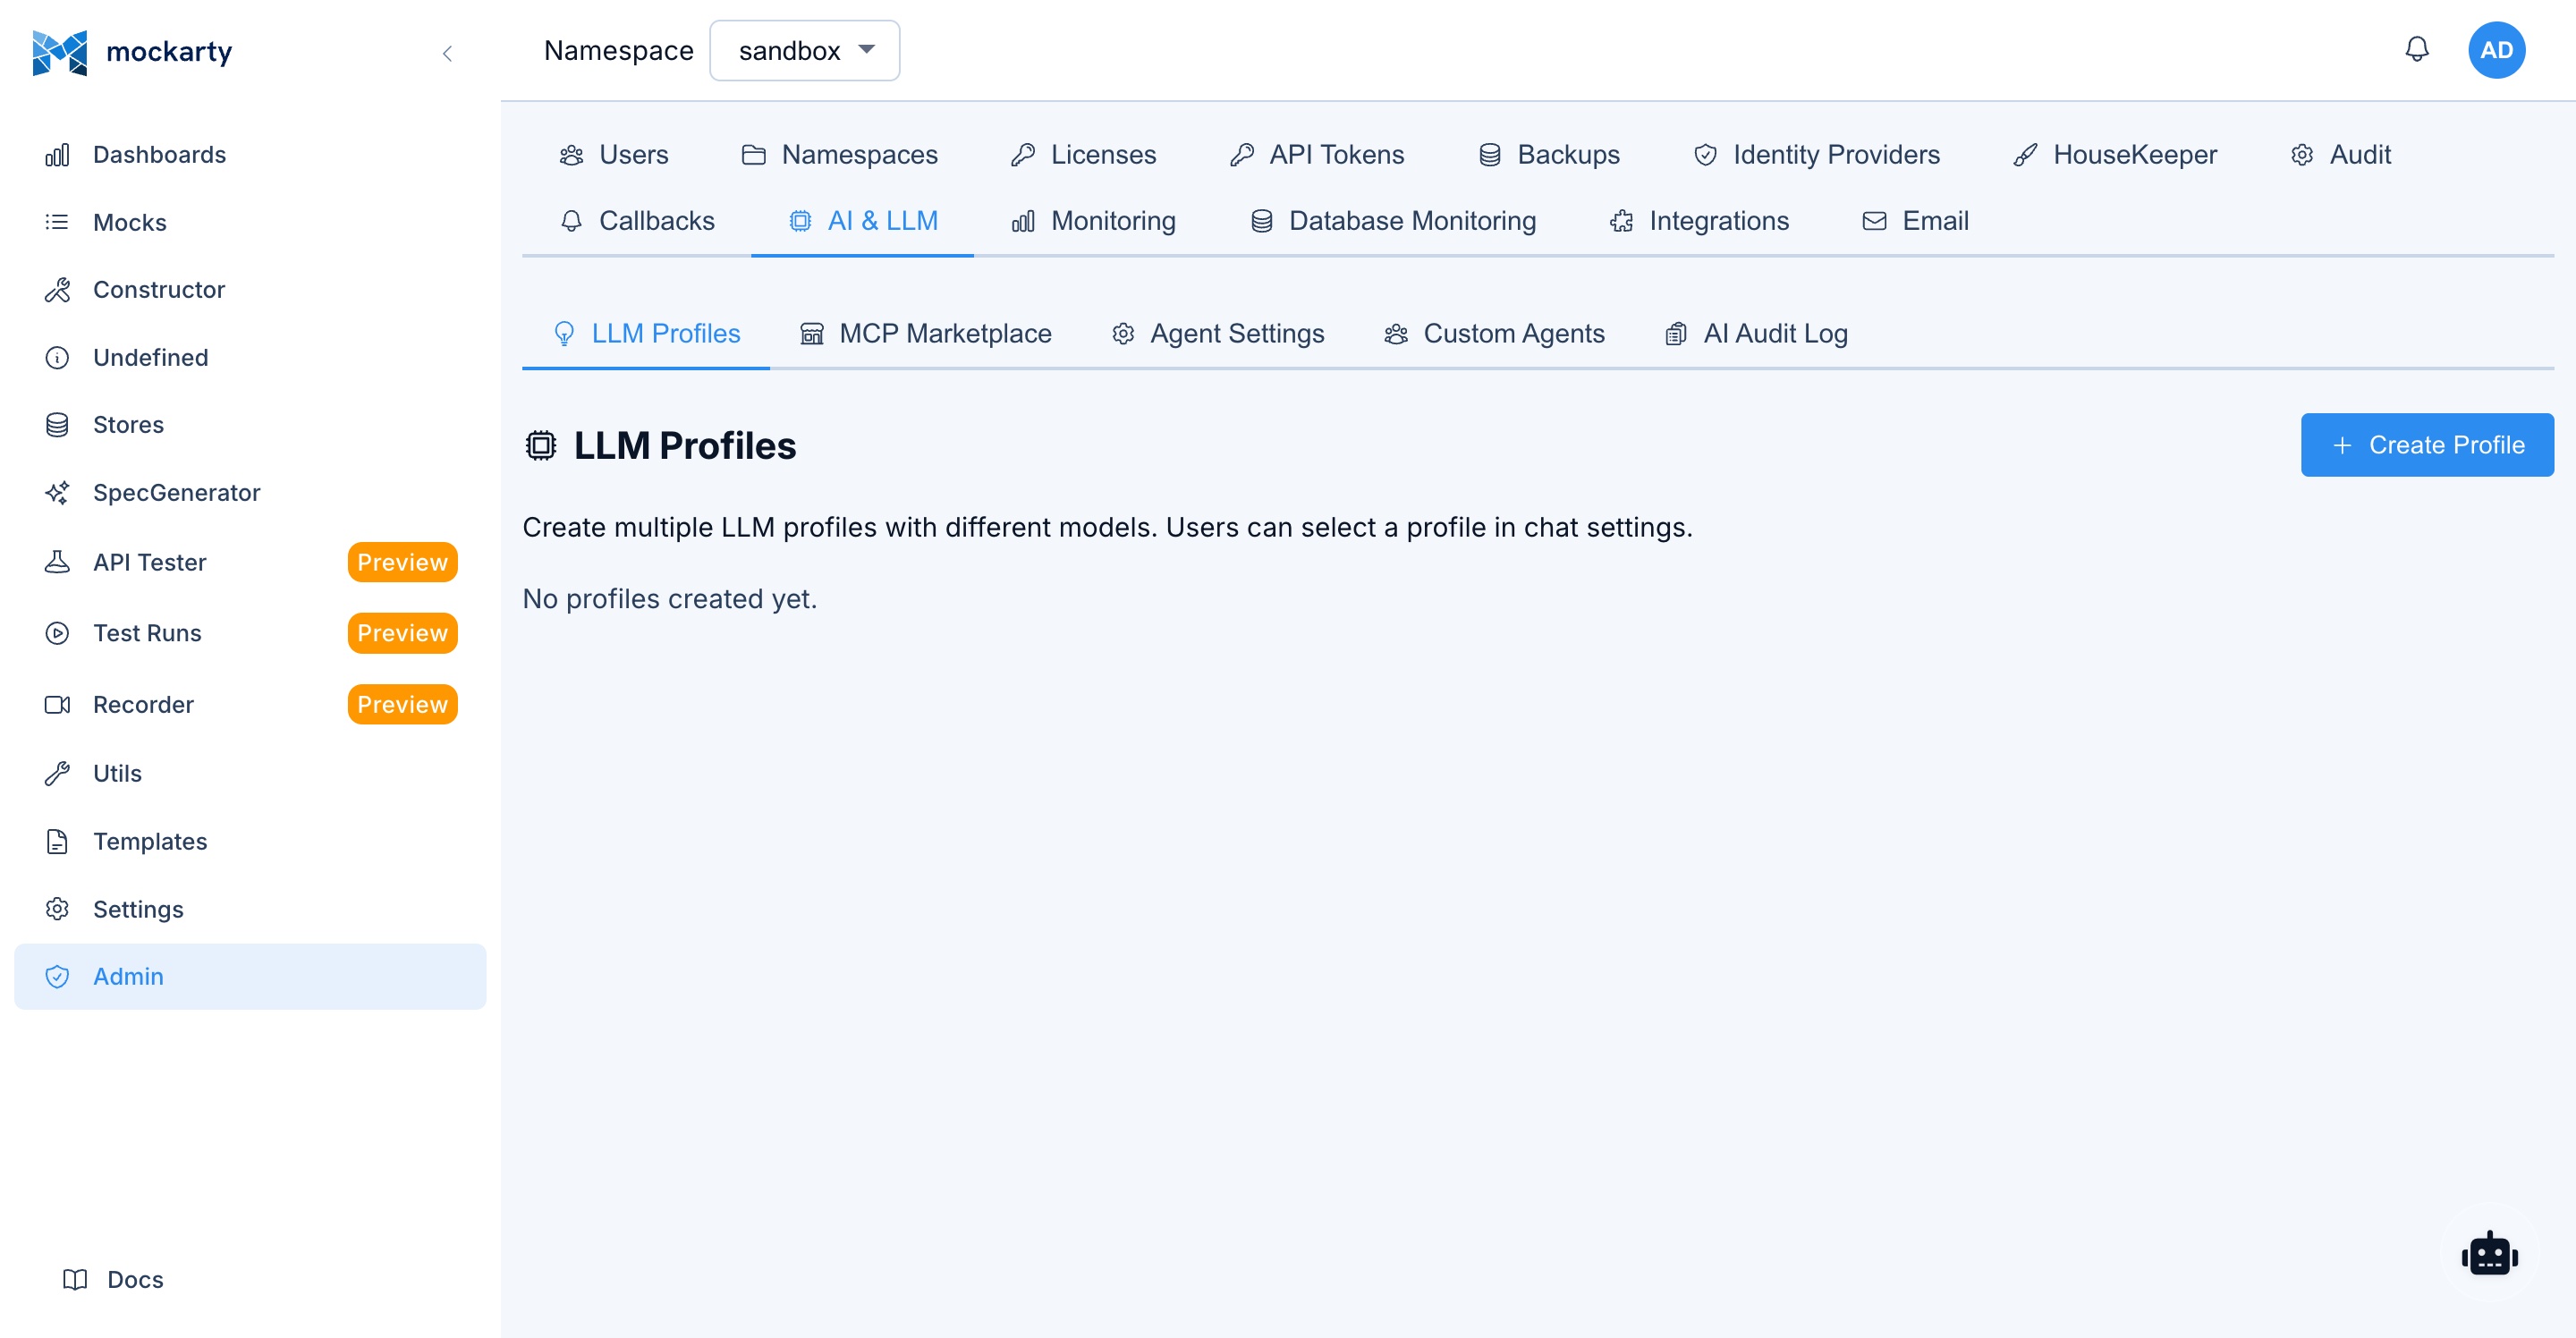The height and width of the screenshot is (1338, 2576).
Task: Switch to the Licenses tab
Action: pos(1083,155)
